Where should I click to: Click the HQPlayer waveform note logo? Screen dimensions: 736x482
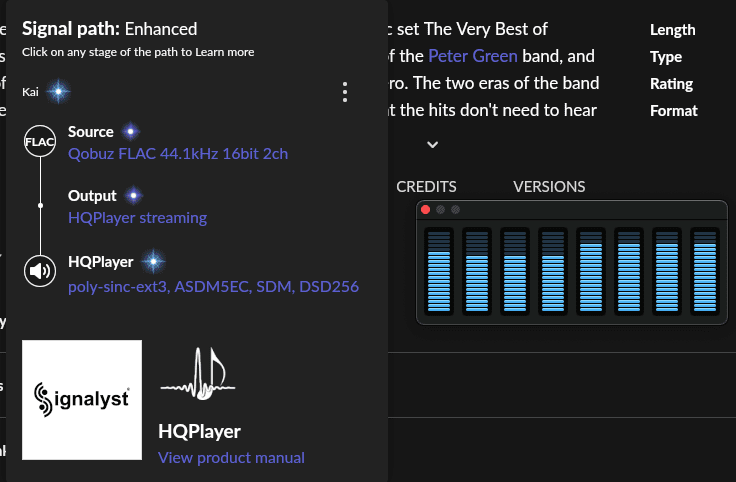(198, 374)
